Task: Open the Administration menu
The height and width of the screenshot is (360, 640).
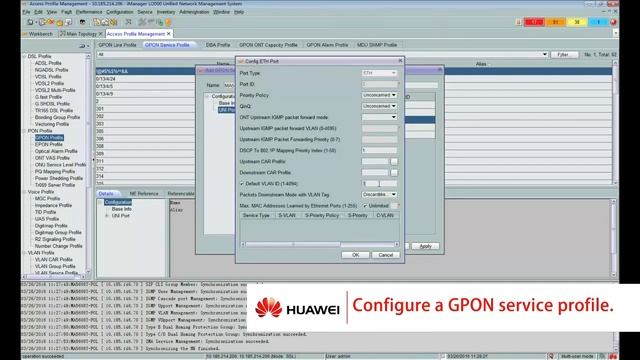Action: coord(194,12)
